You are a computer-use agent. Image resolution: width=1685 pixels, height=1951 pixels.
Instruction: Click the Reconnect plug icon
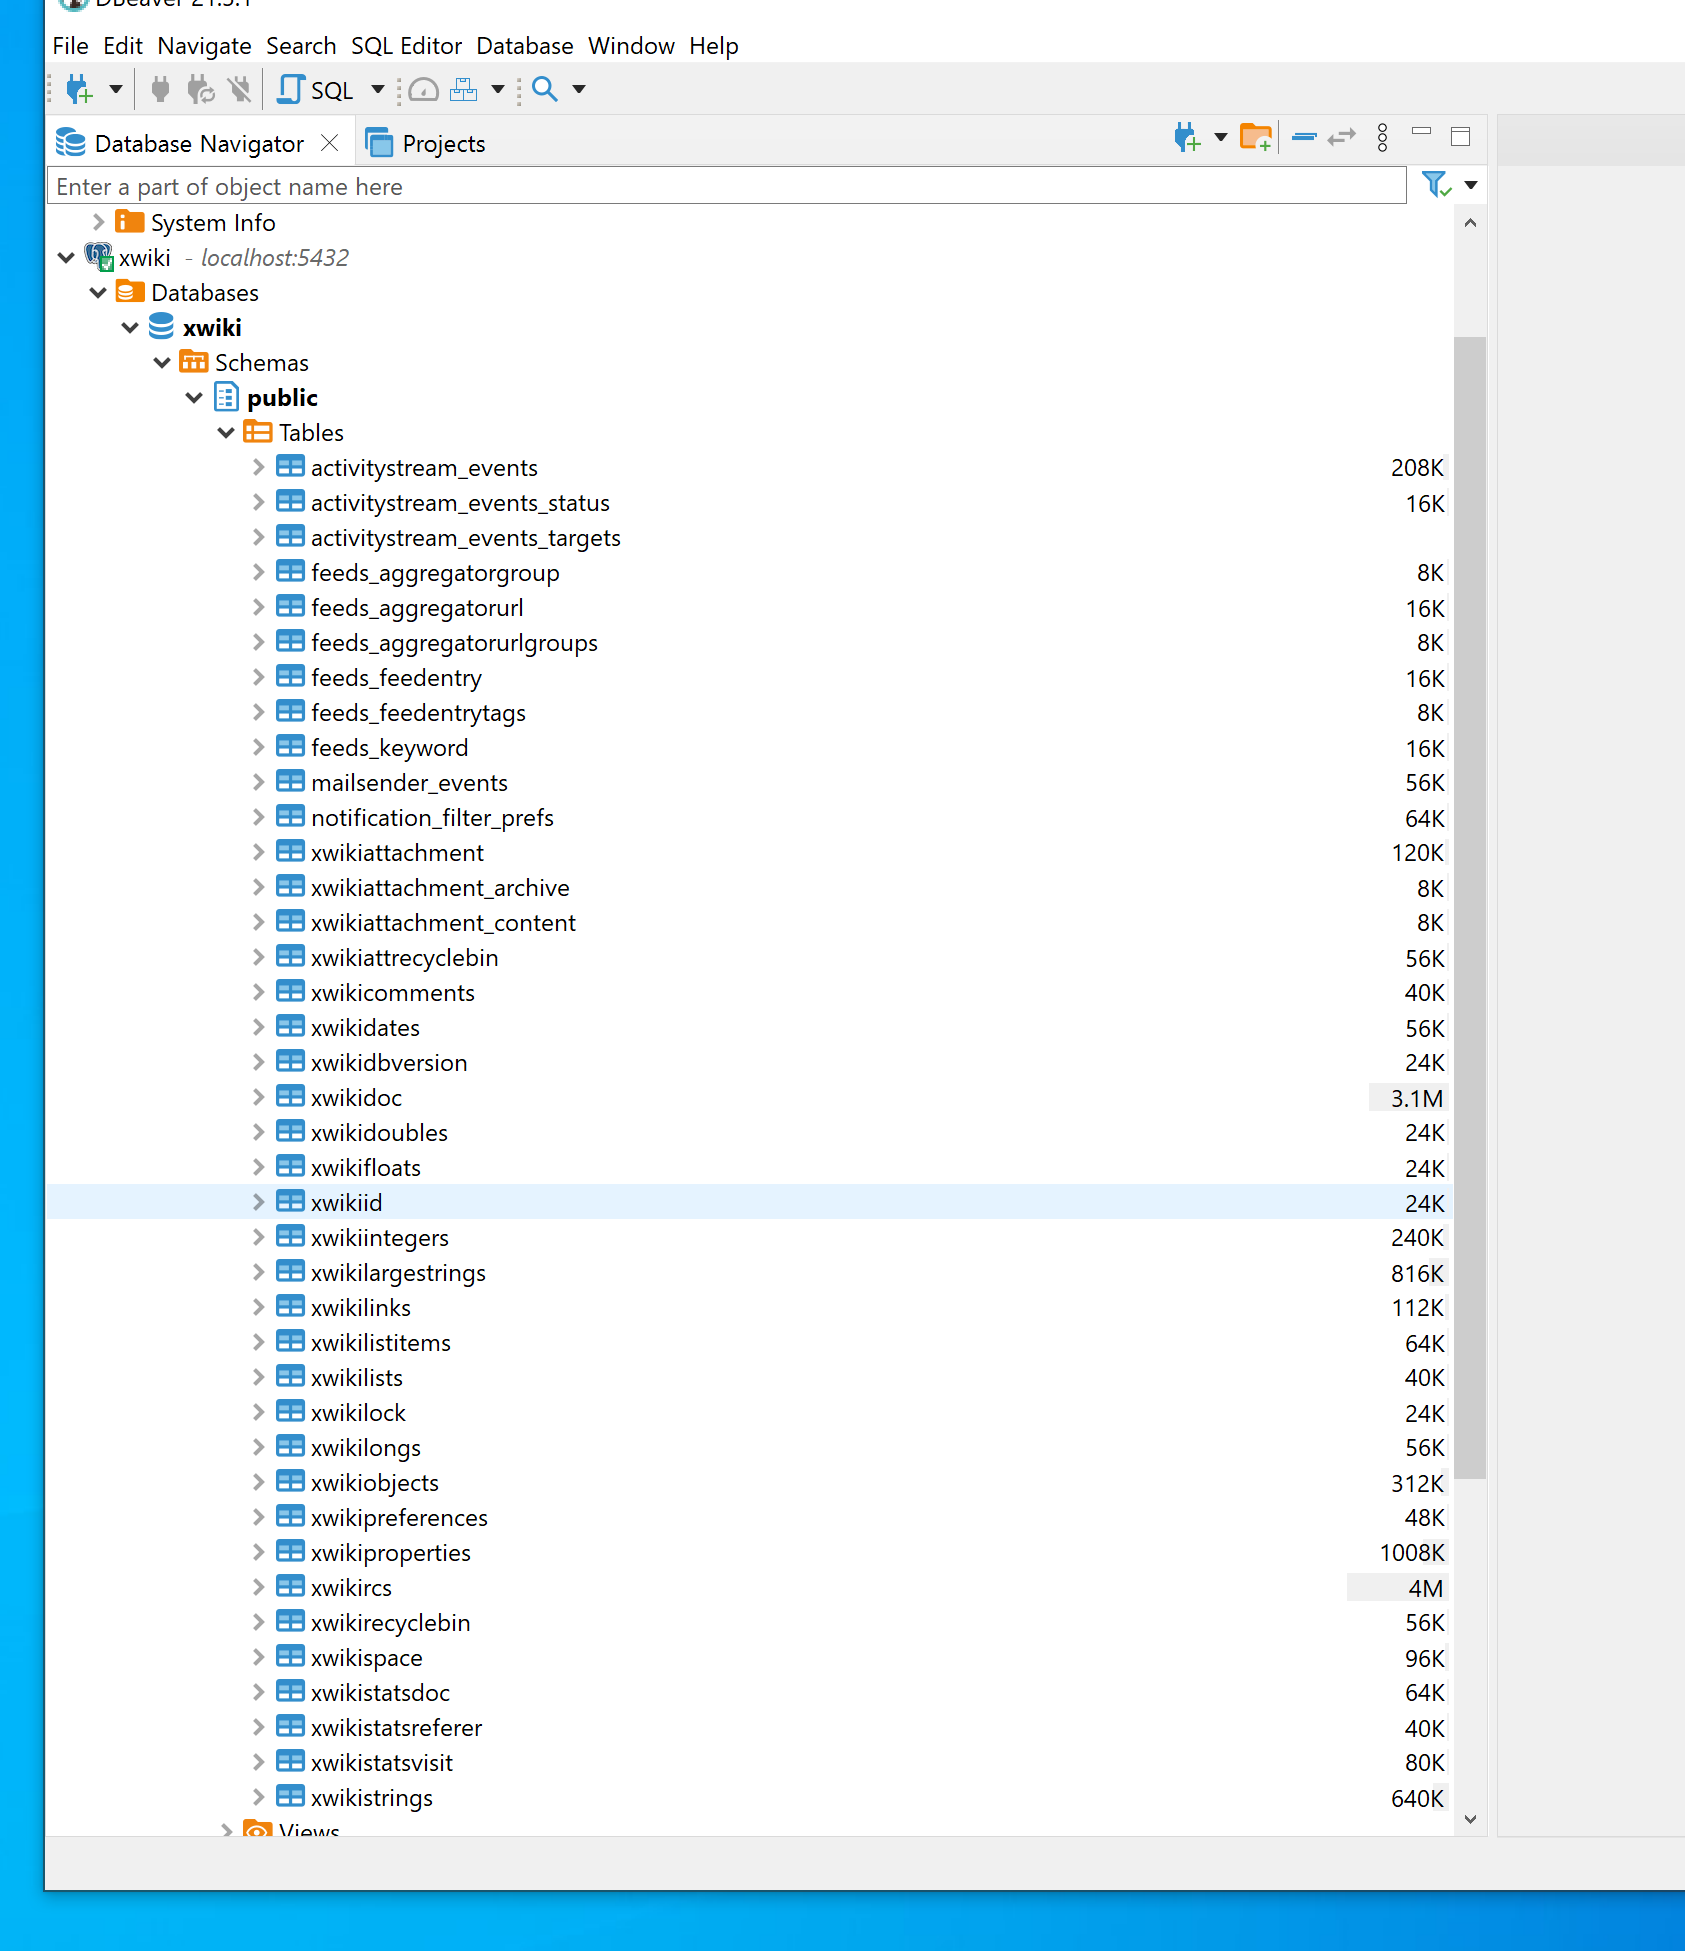(201, 90)
